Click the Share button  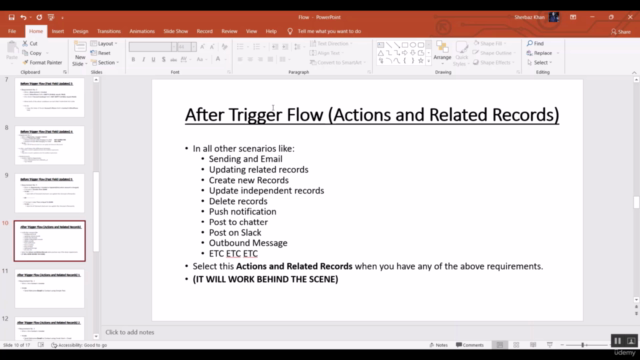[x=621, y=32]
